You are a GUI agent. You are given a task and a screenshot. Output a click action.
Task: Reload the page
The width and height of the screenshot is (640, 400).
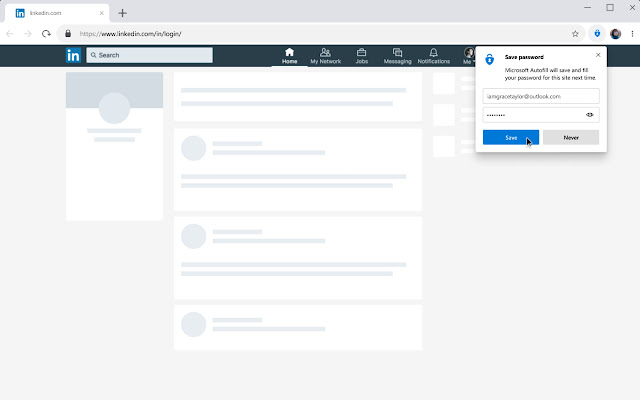(46, 33)
